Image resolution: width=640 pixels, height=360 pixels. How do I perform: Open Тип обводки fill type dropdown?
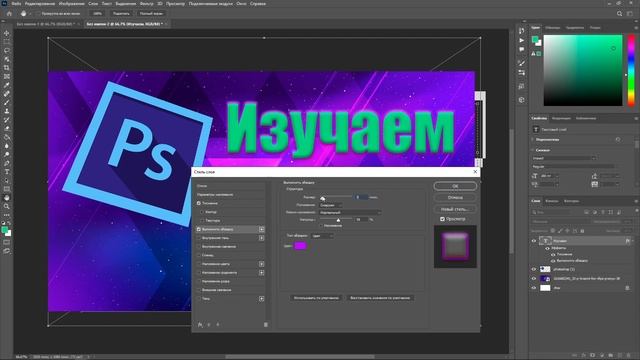click(x=322, y=236)
